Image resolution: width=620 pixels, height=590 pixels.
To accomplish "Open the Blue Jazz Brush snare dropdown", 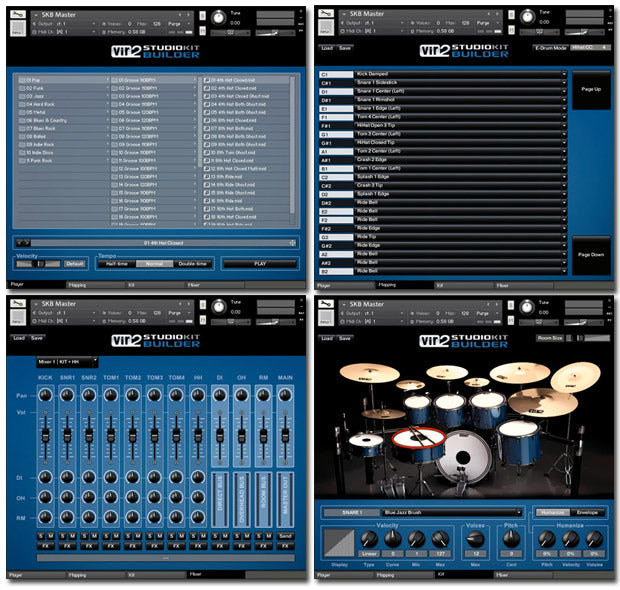I will 452,512.
